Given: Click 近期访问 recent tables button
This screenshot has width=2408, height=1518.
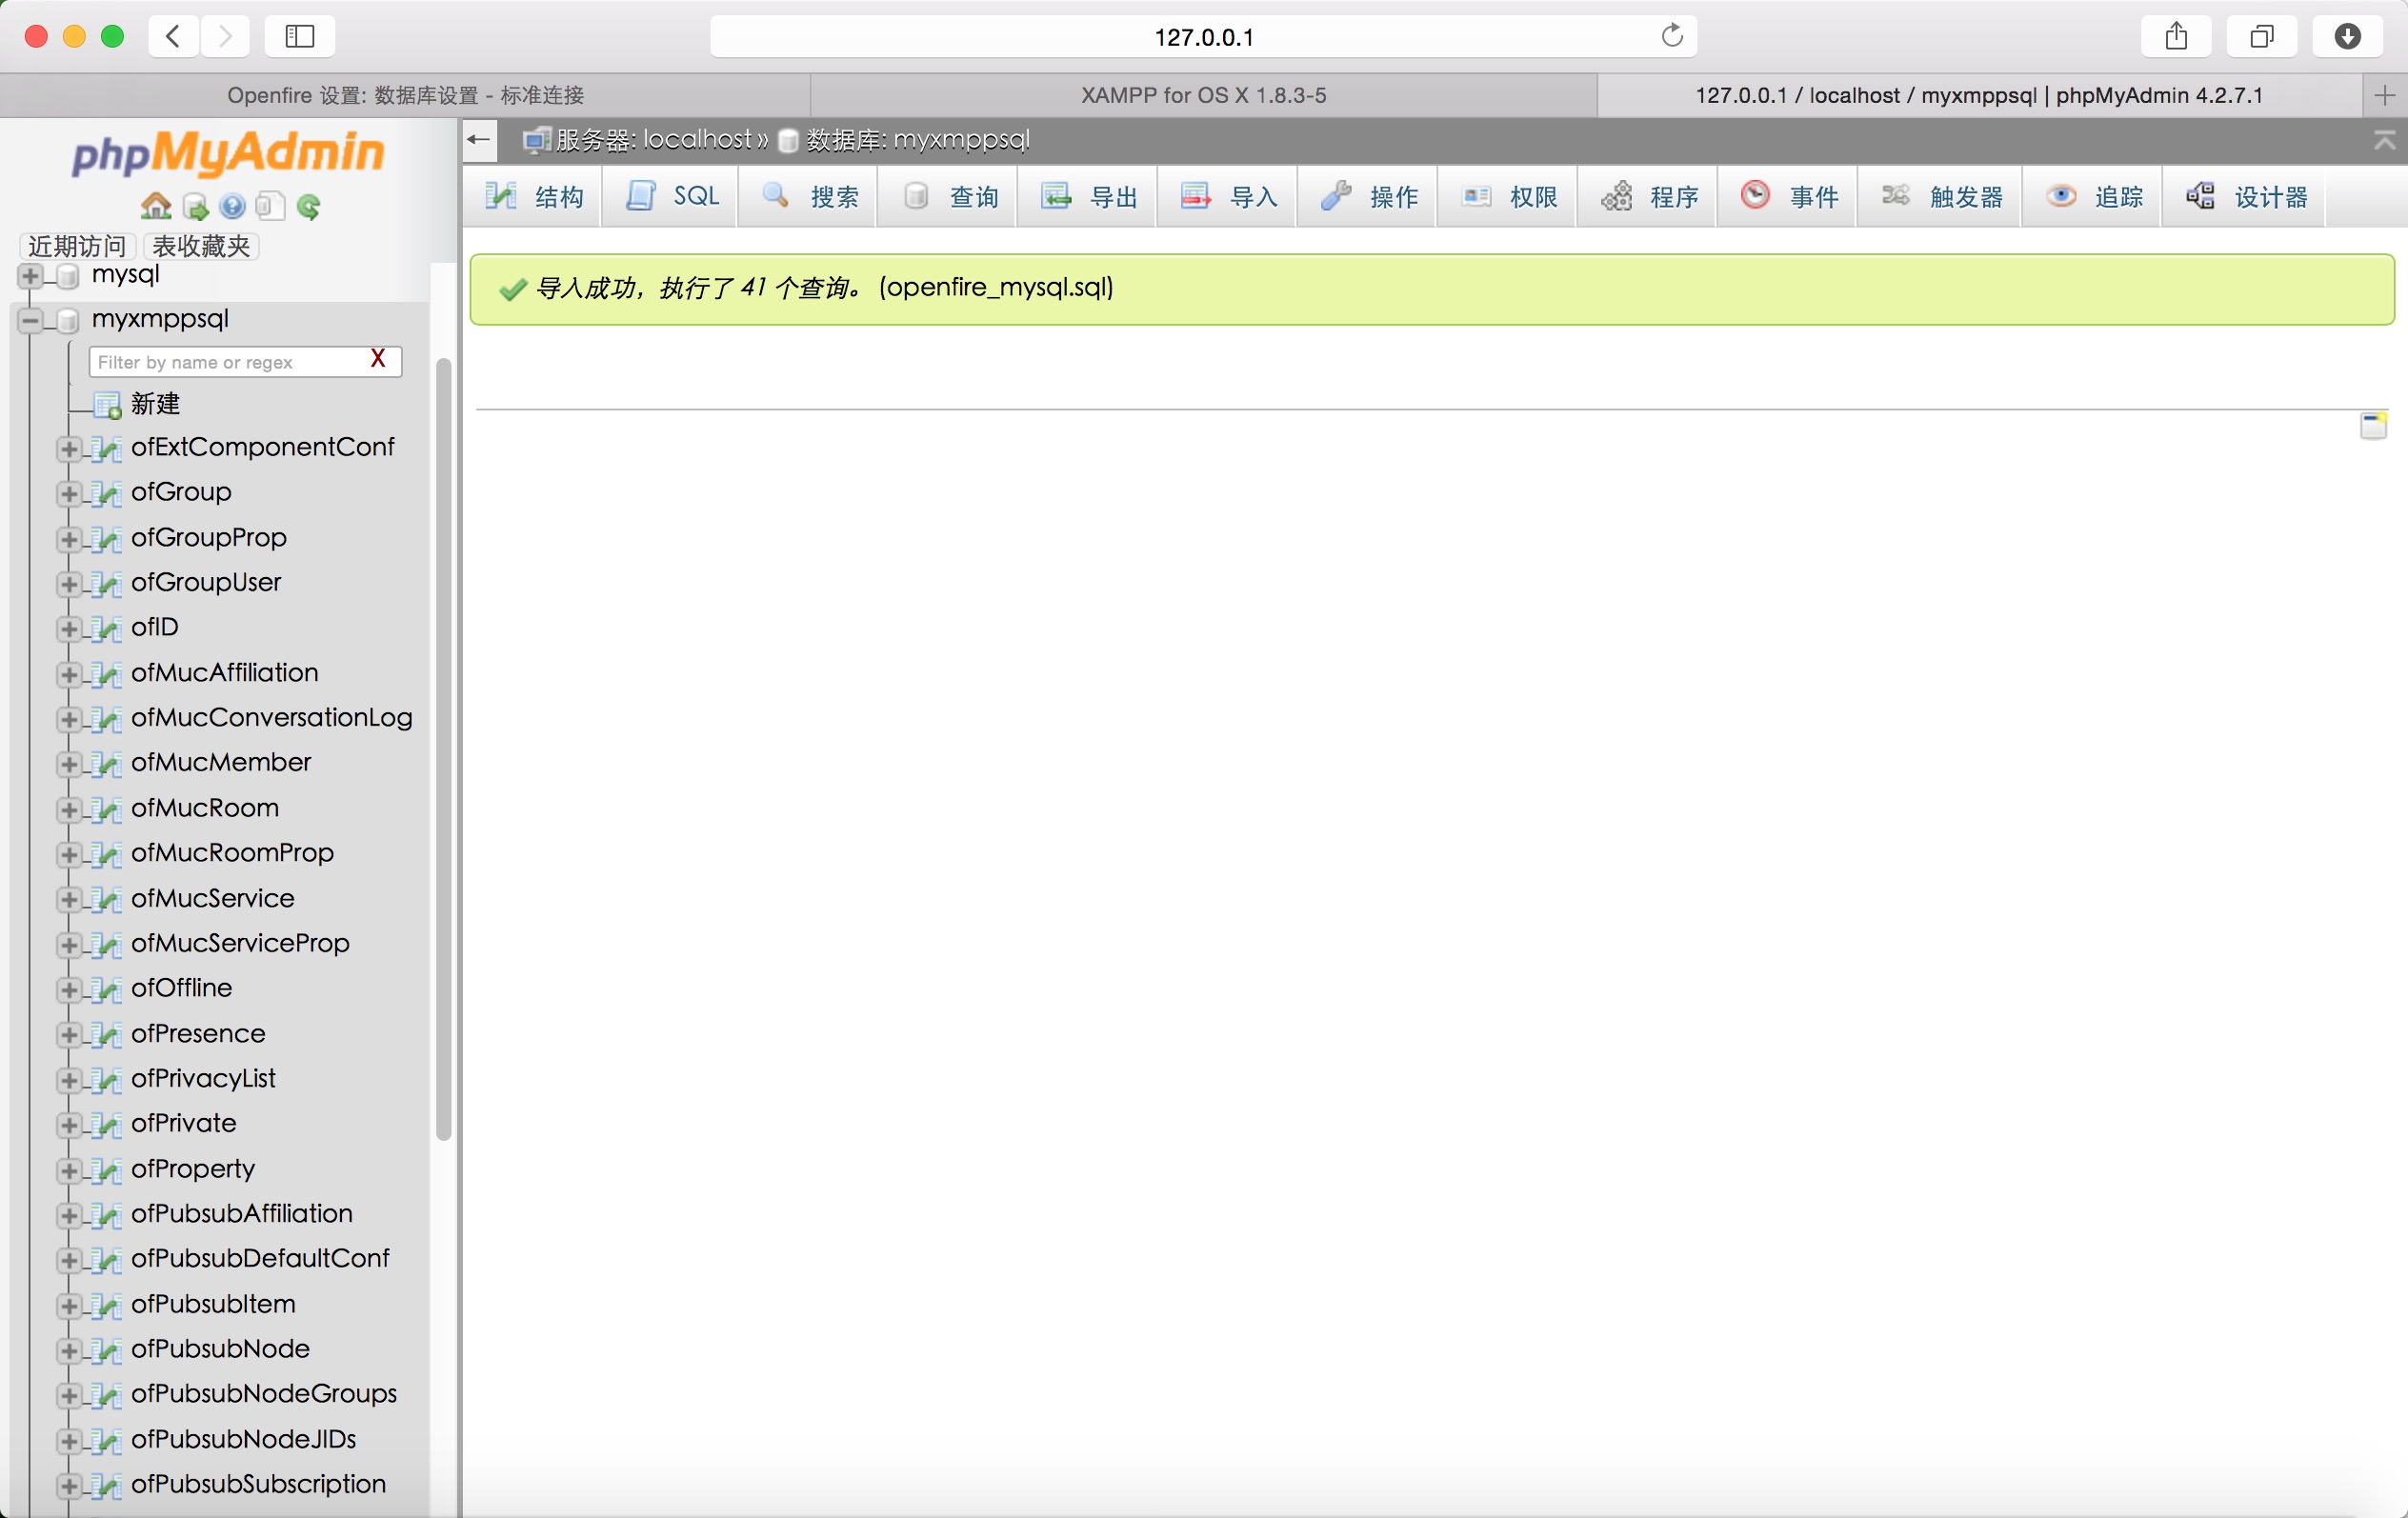Looking at the screenshot, I should tap(77, 246).
